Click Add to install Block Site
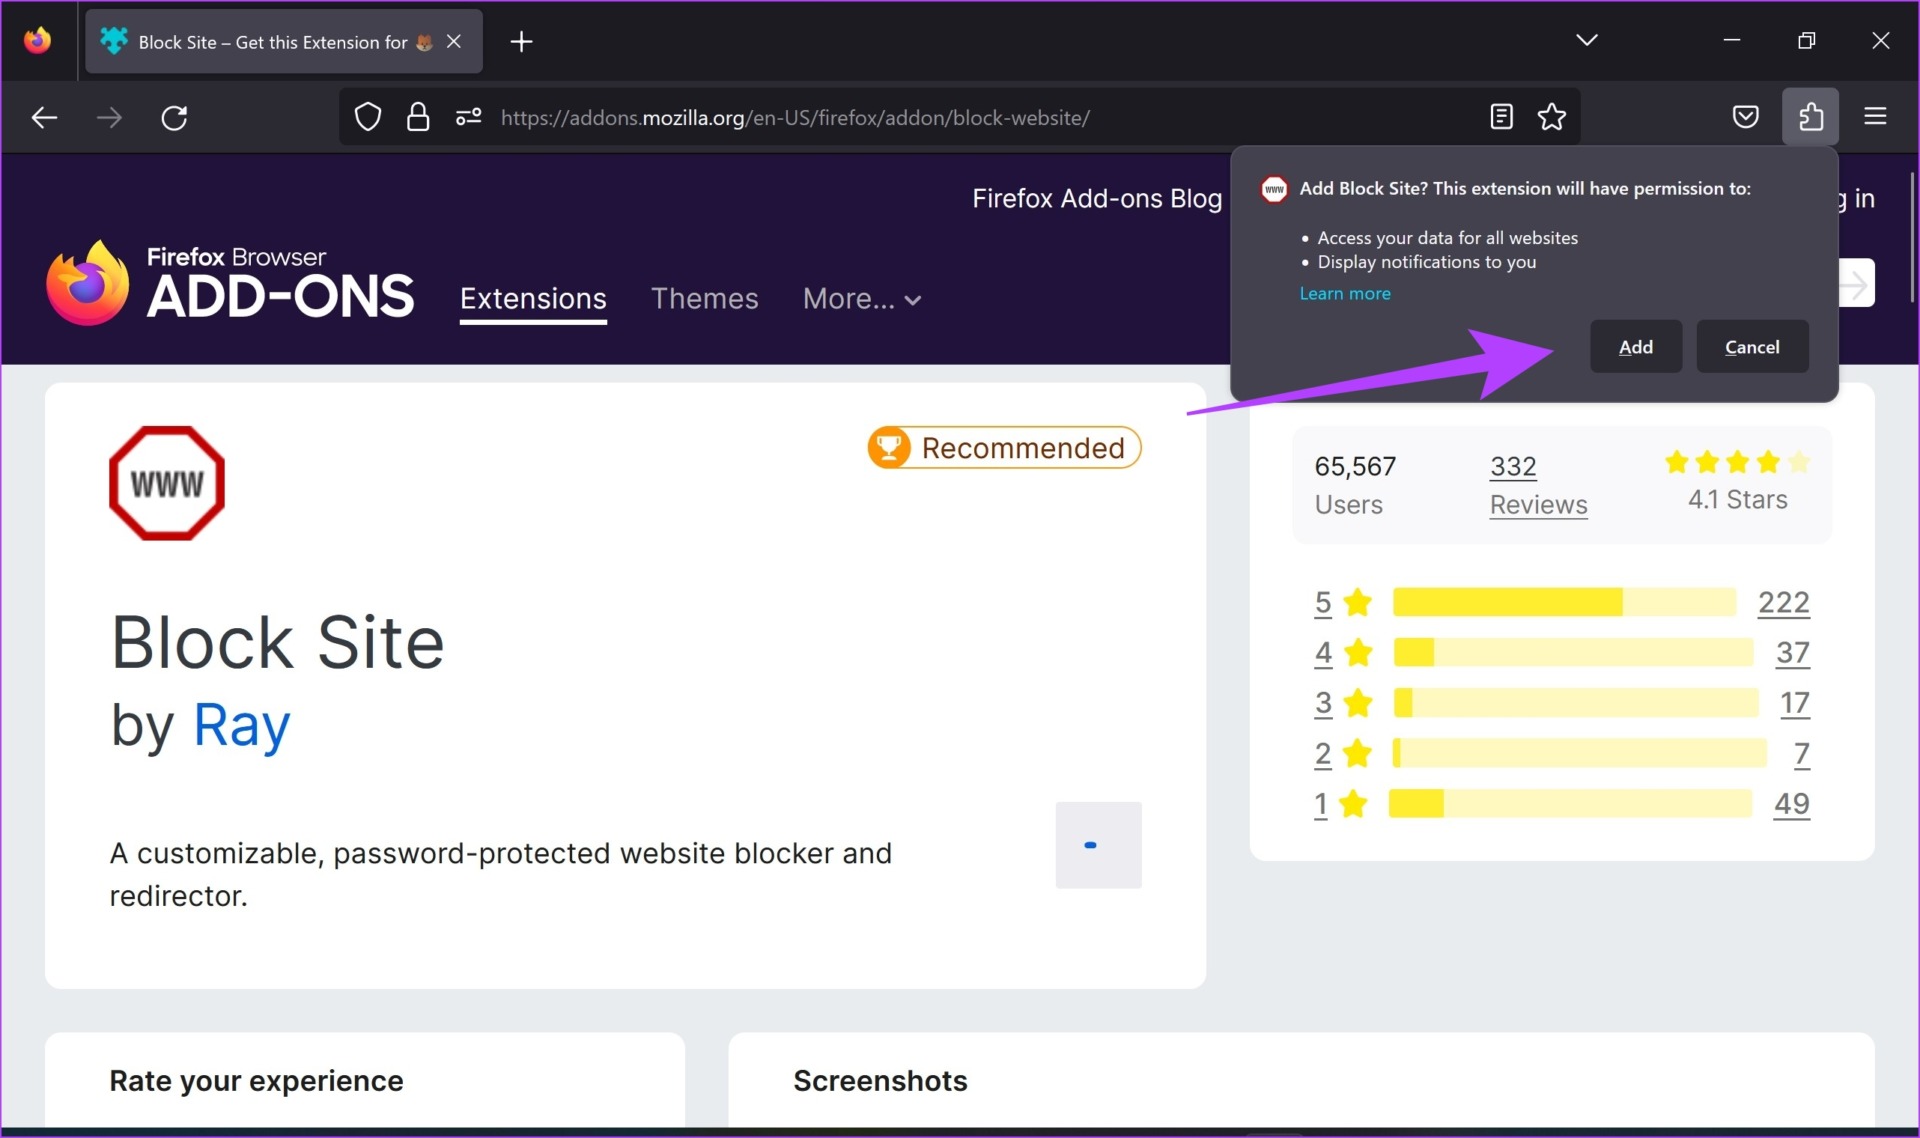The height and width of the screenshot is (1138, 1920). [x=1636, y=347]
